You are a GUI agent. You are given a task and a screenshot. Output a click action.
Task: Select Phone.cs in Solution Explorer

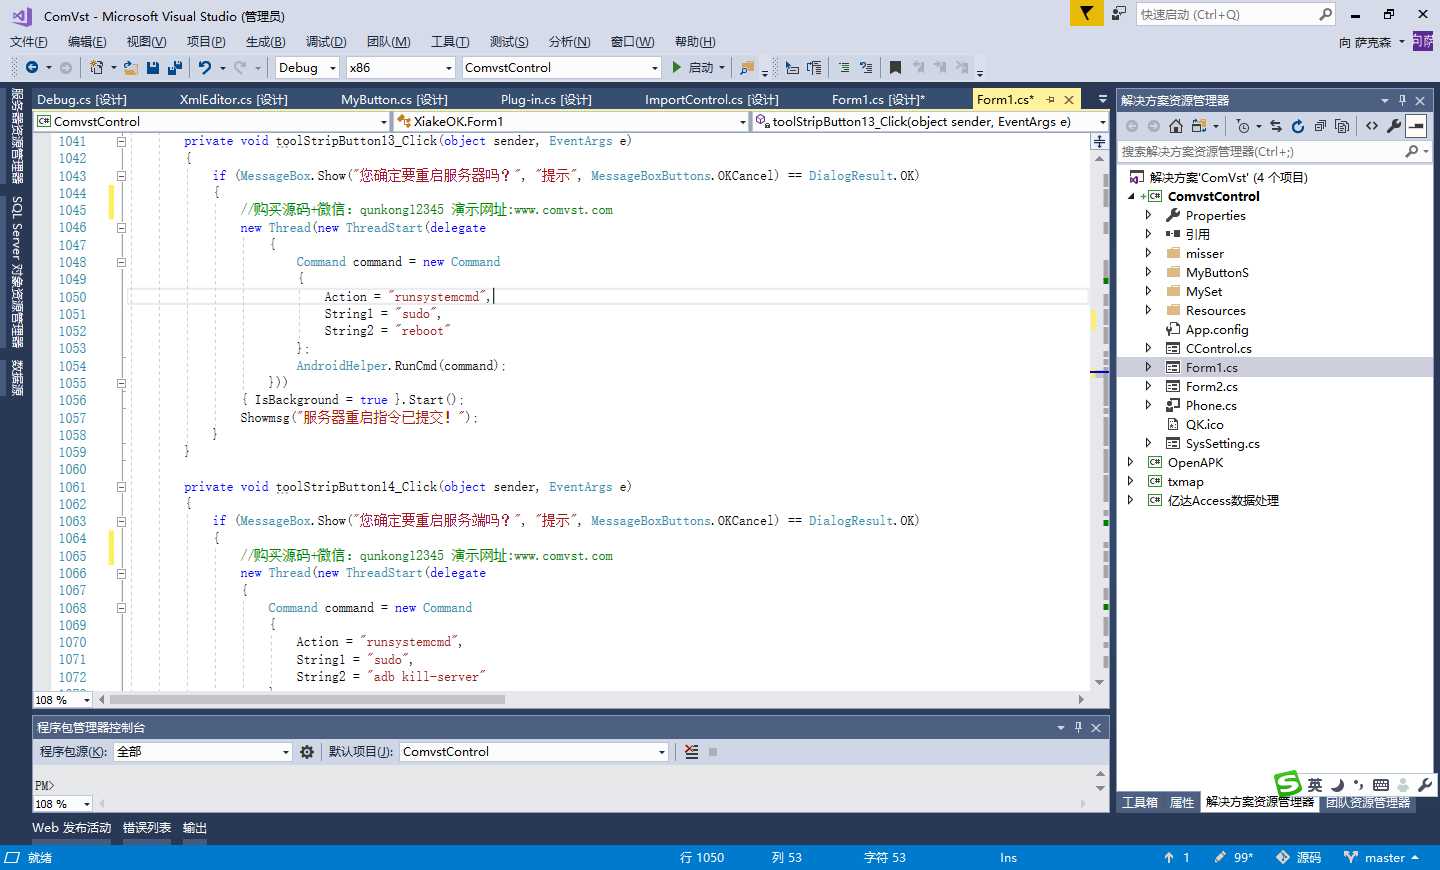[x=1211, y=405]
